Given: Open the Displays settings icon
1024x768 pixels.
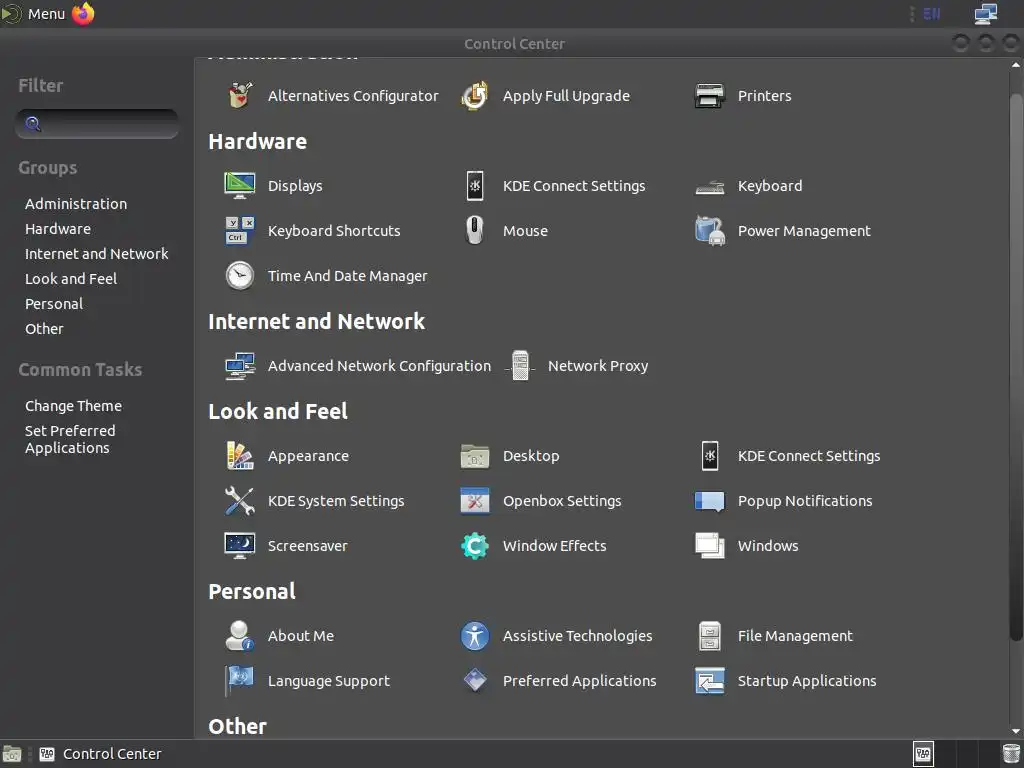Looking at the screenshot, I should click(240, 186).
